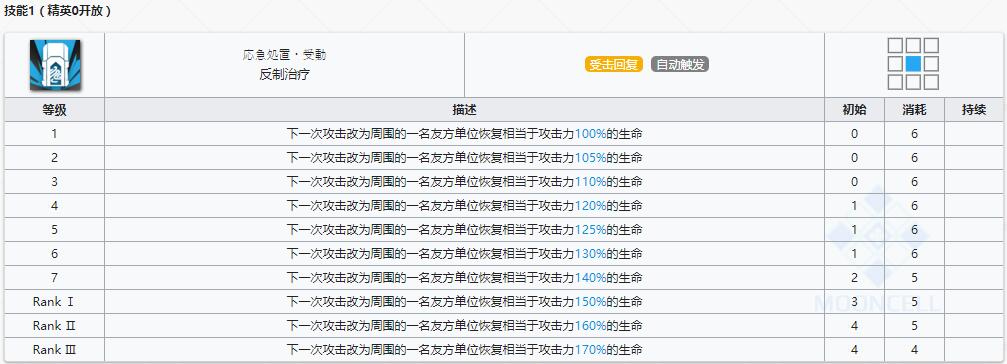Click the 消耗 value 4 in Rank Ⅲ row
Viewport: 1007px width, 364px height.
click(914, 350)
